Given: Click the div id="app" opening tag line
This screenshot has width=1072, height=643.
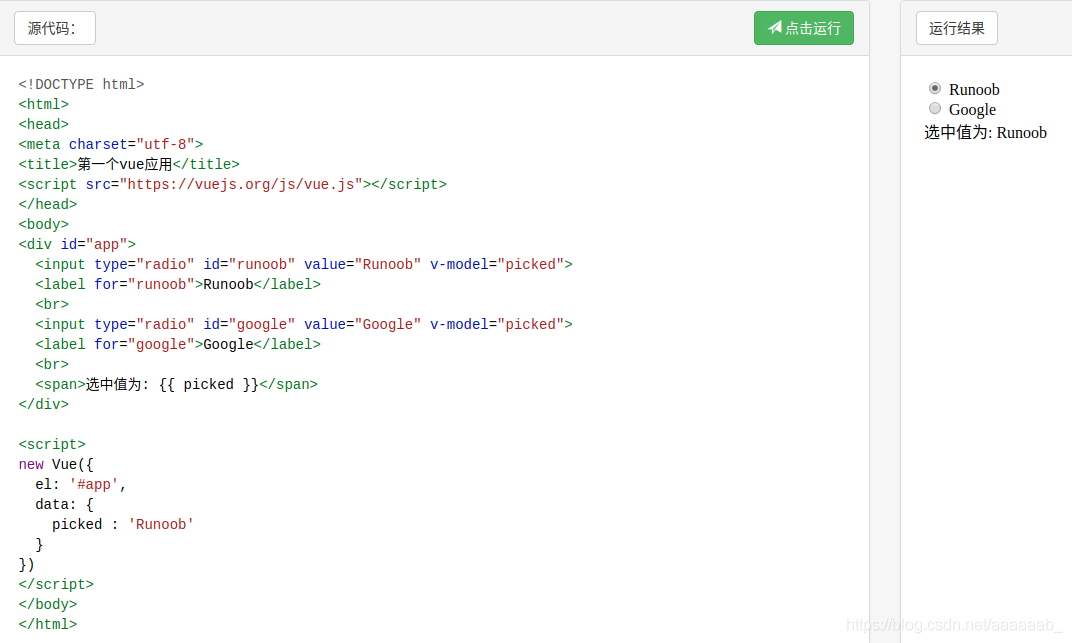Looking at the screenshot, I should click(x=77, y=244).
